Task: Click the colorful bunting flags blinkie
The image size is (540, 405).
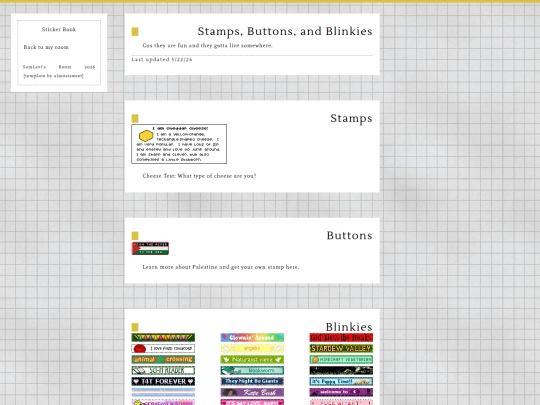Action: (163, 338)
